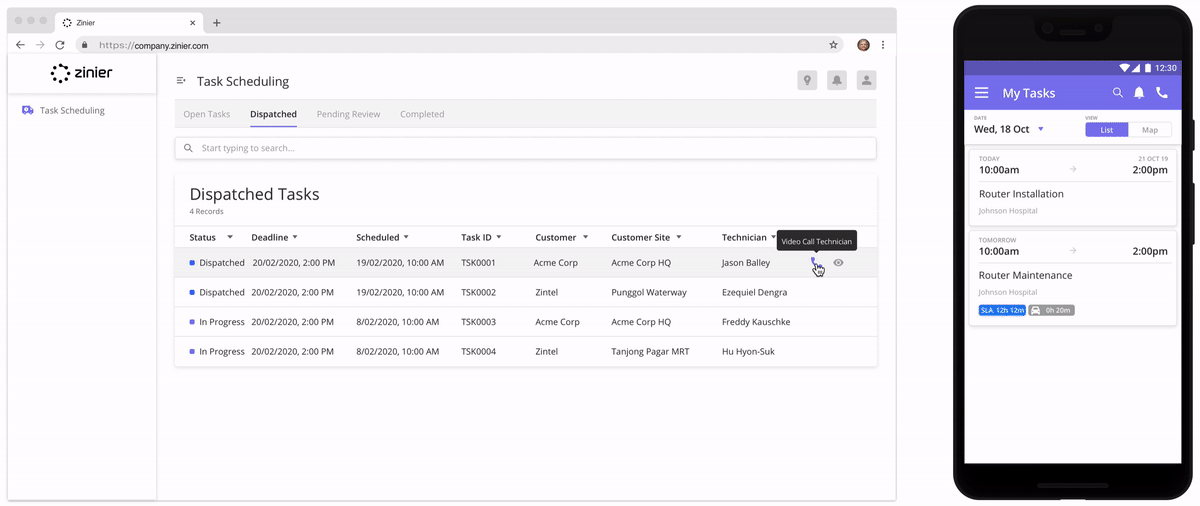Open the browser profile avatar

(x=863, y=45)
